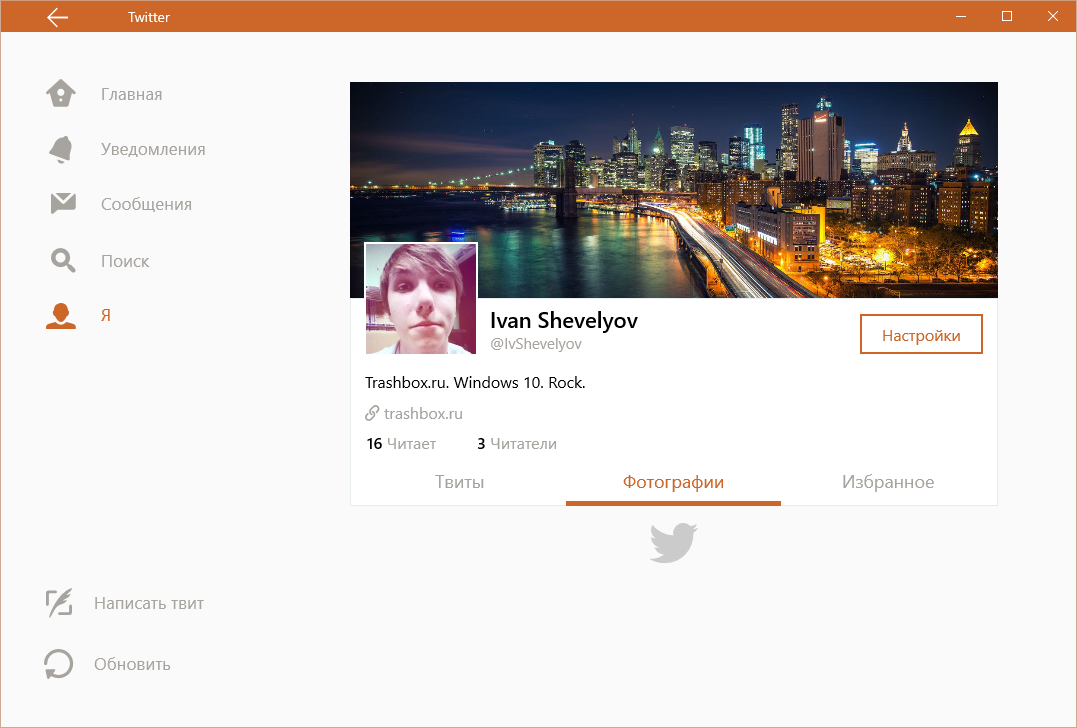The height and width of the screenshot is (728, 1077).
Task: Click the Обновить refresh icon
Action: pos(58,664)
